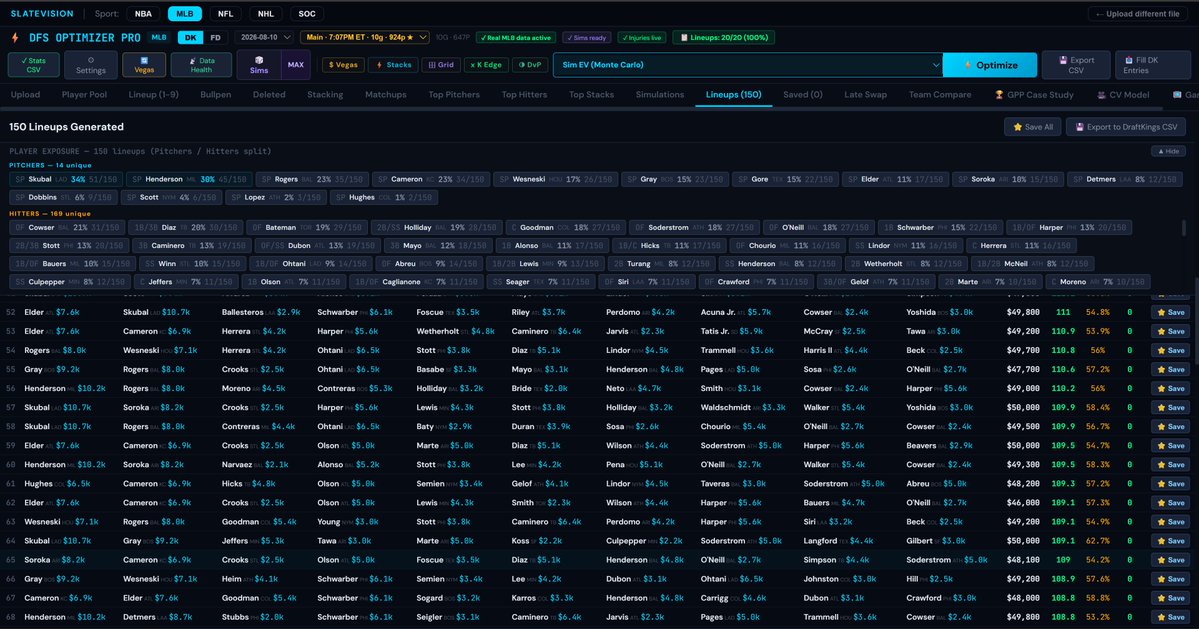Image resolution: width=1199 pixels, height=629 pixels.
Task: Click the exposure panel vertical scrollbar
Action: [x=1185, y=228]
